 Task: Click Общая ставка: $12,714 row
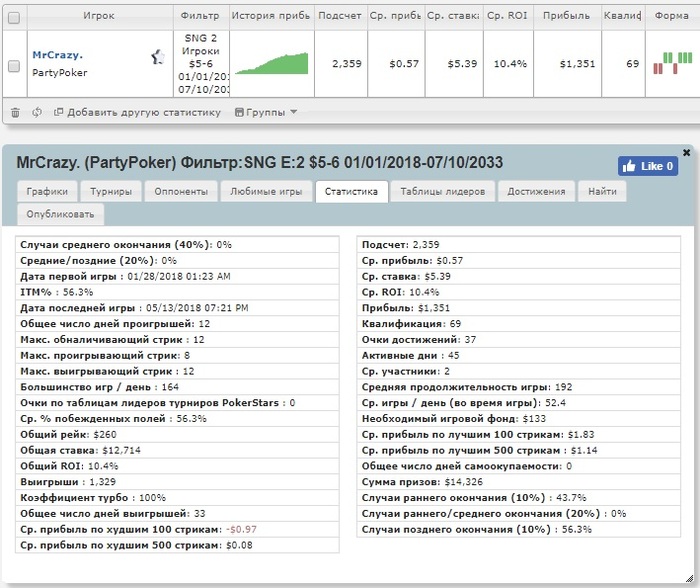coord(177,450)
